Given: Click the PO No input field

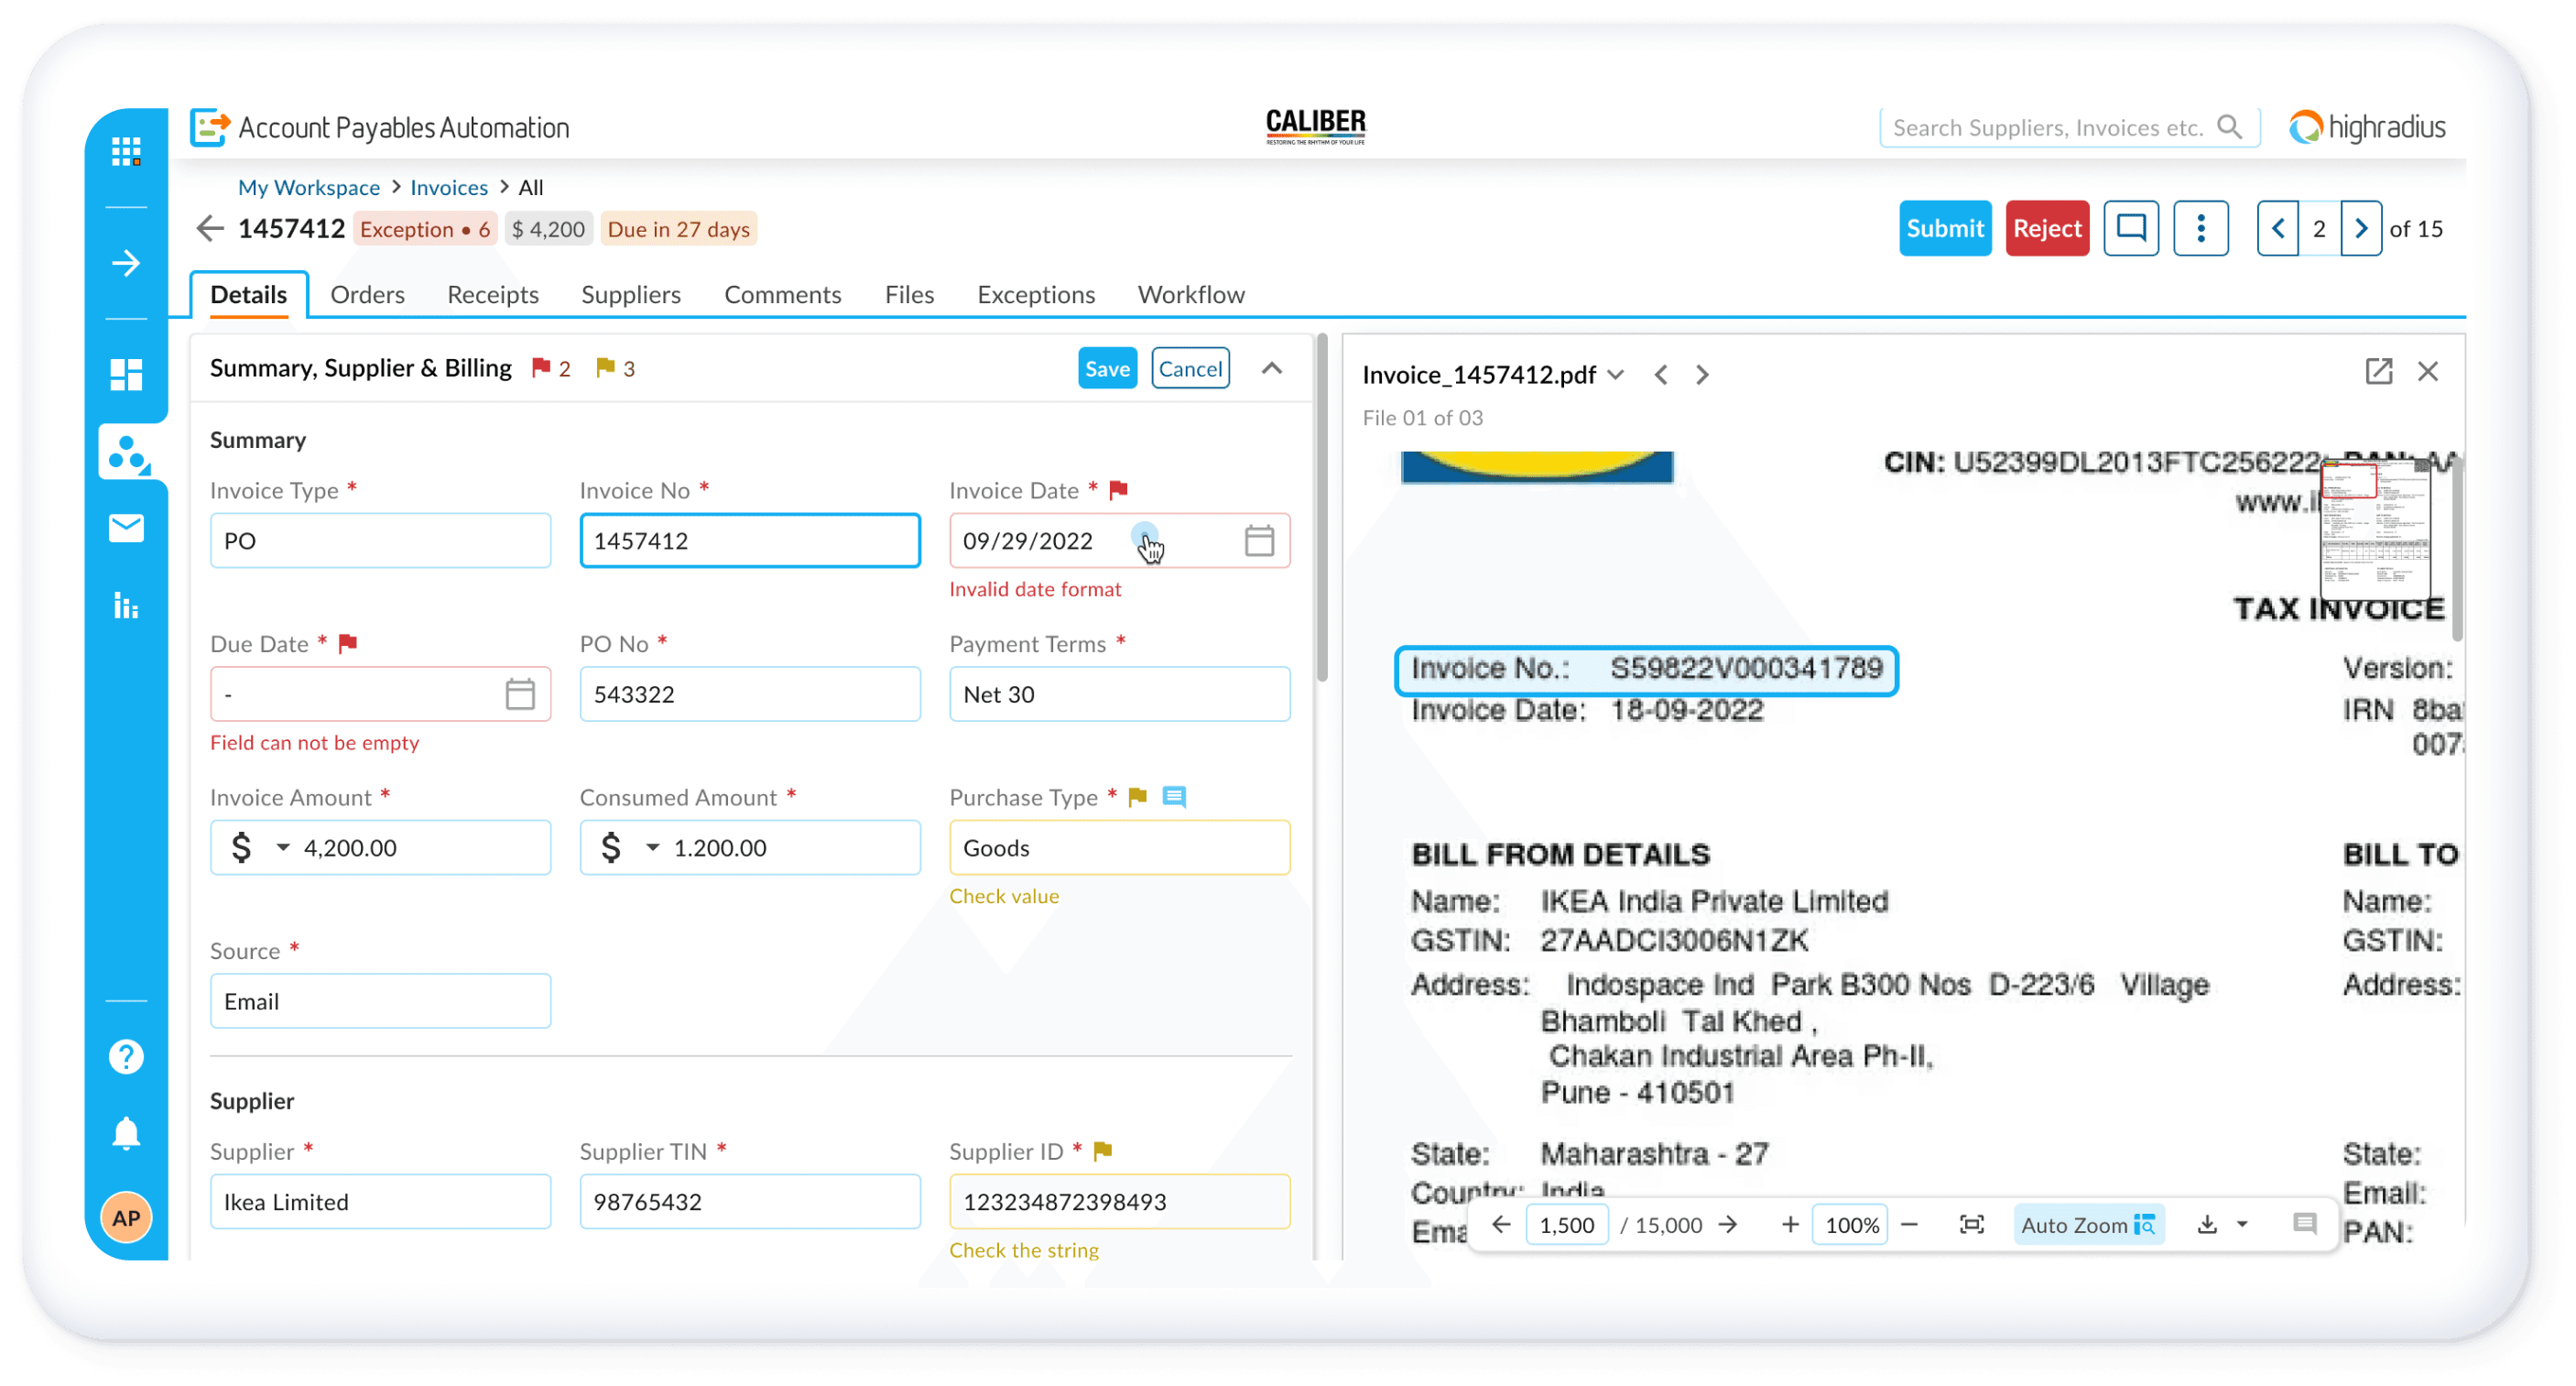Looking at the screenshot, I should [x=750, y=693].
